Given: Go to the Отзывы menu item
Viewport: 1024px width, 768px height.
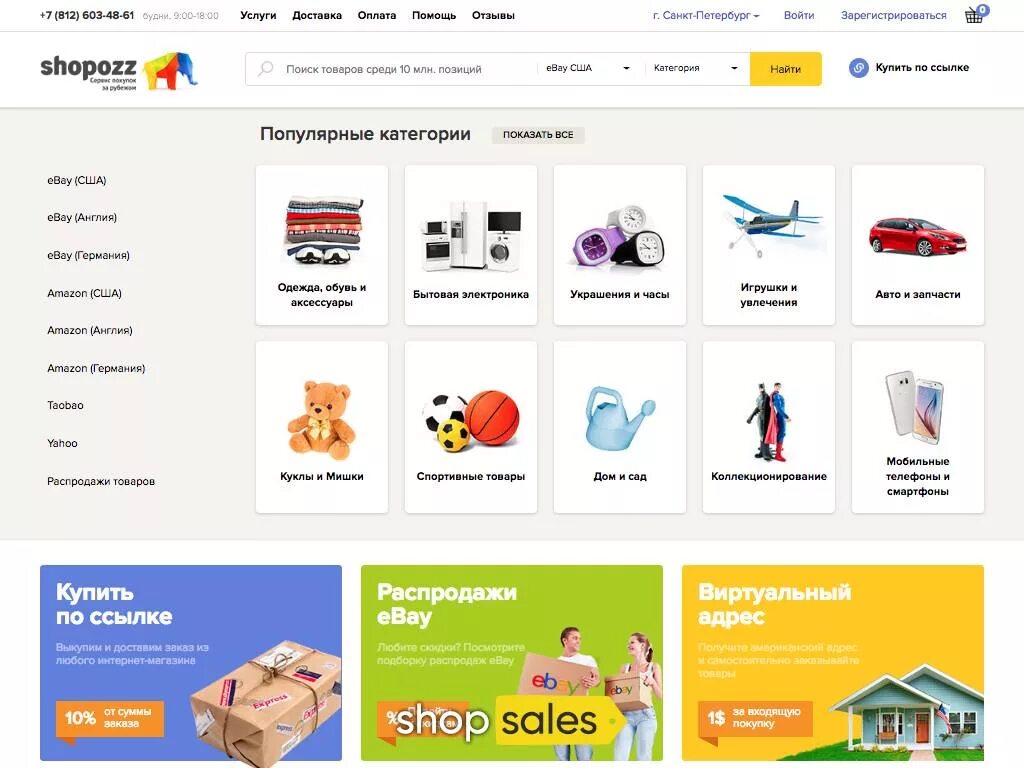Looking at the screenshot, I should [493, 15].
